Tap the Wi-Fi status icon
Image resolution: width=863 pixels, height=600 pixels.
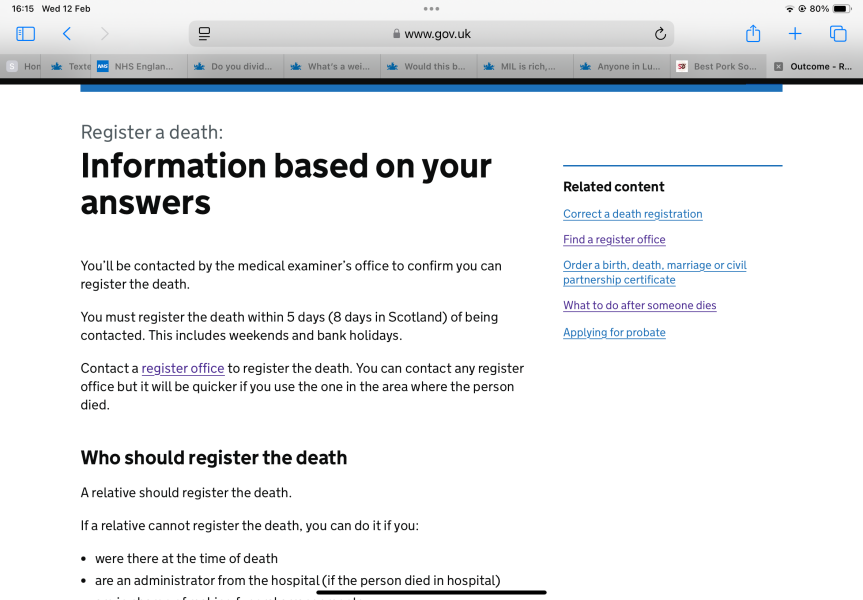coord(789,9)
